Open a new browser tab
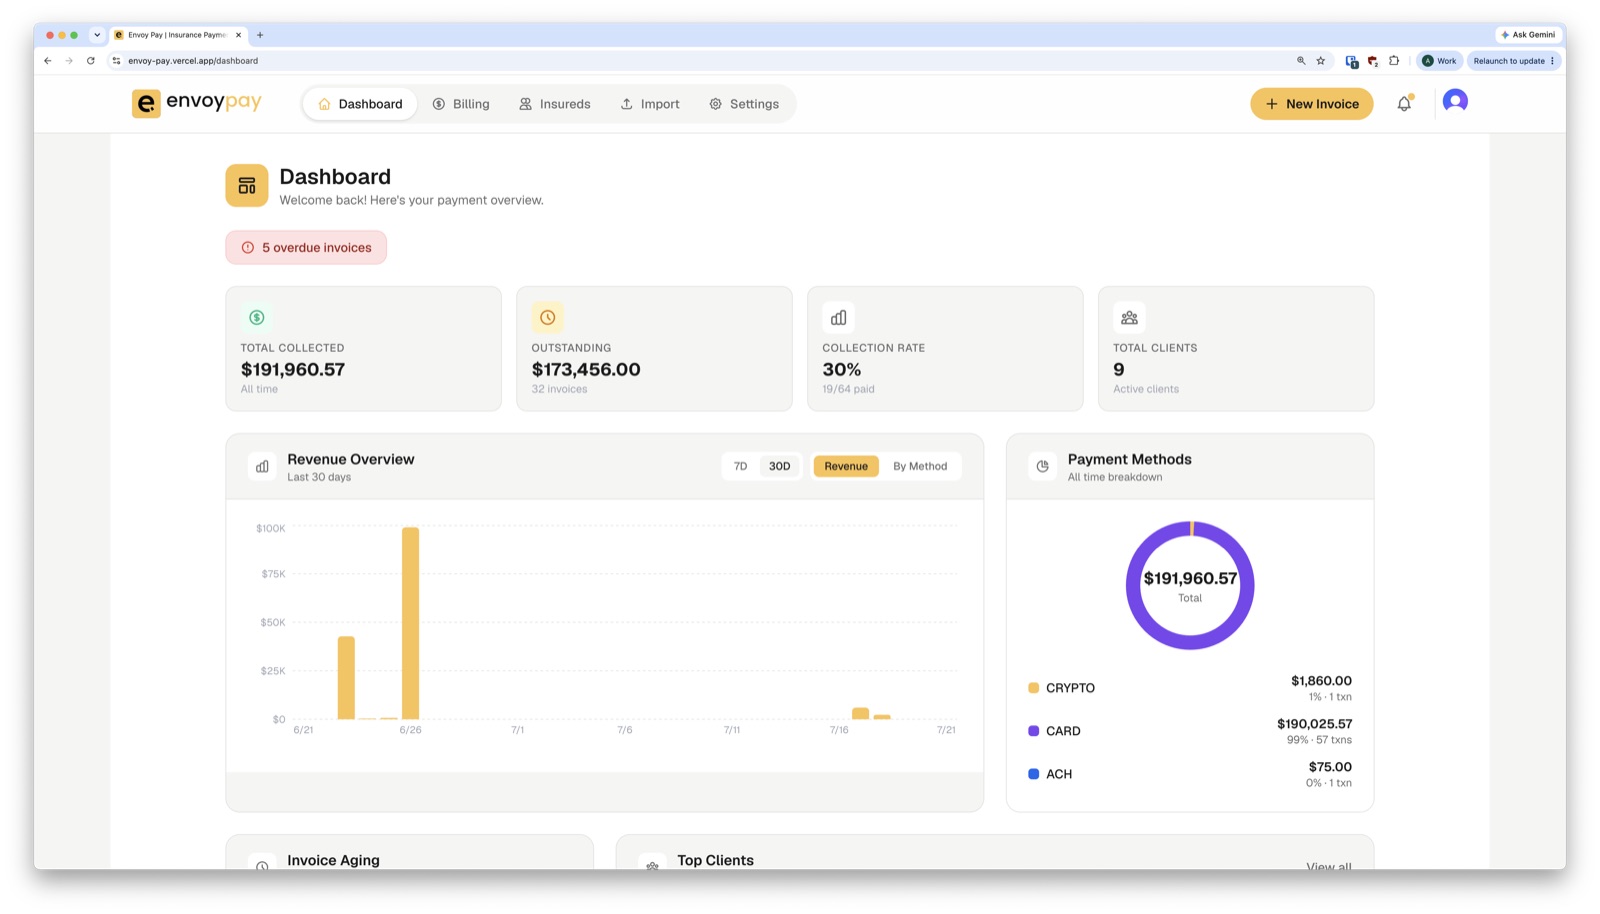Screen dimensions: 1600x914 [x=260, y=35]
